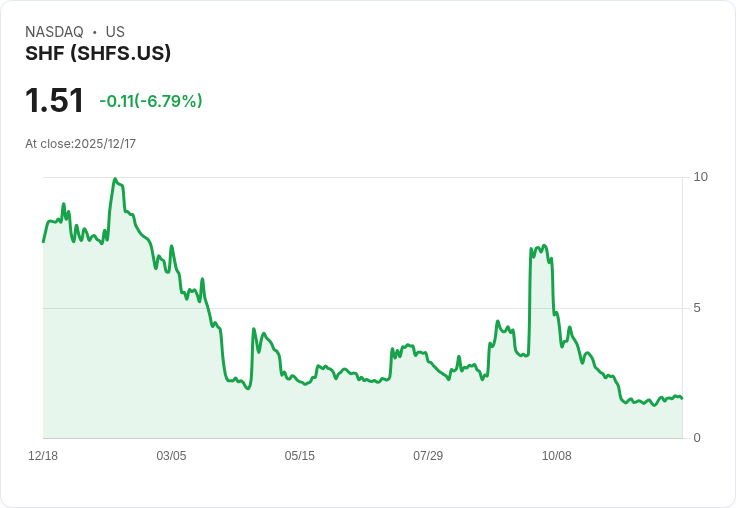Click the April price spike peak
This screenshot has width=736, height=508.
point(254,329)
